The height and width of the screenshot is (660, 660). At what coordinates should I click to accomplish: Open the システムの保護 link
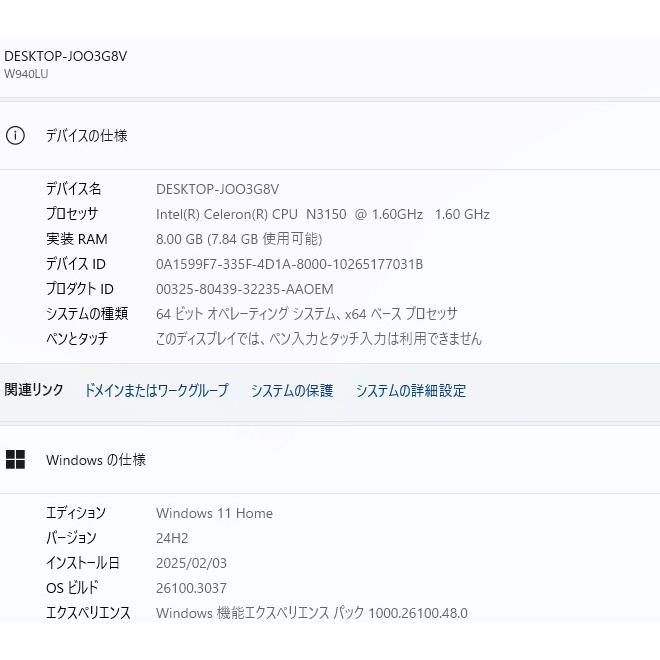(292, 391)
